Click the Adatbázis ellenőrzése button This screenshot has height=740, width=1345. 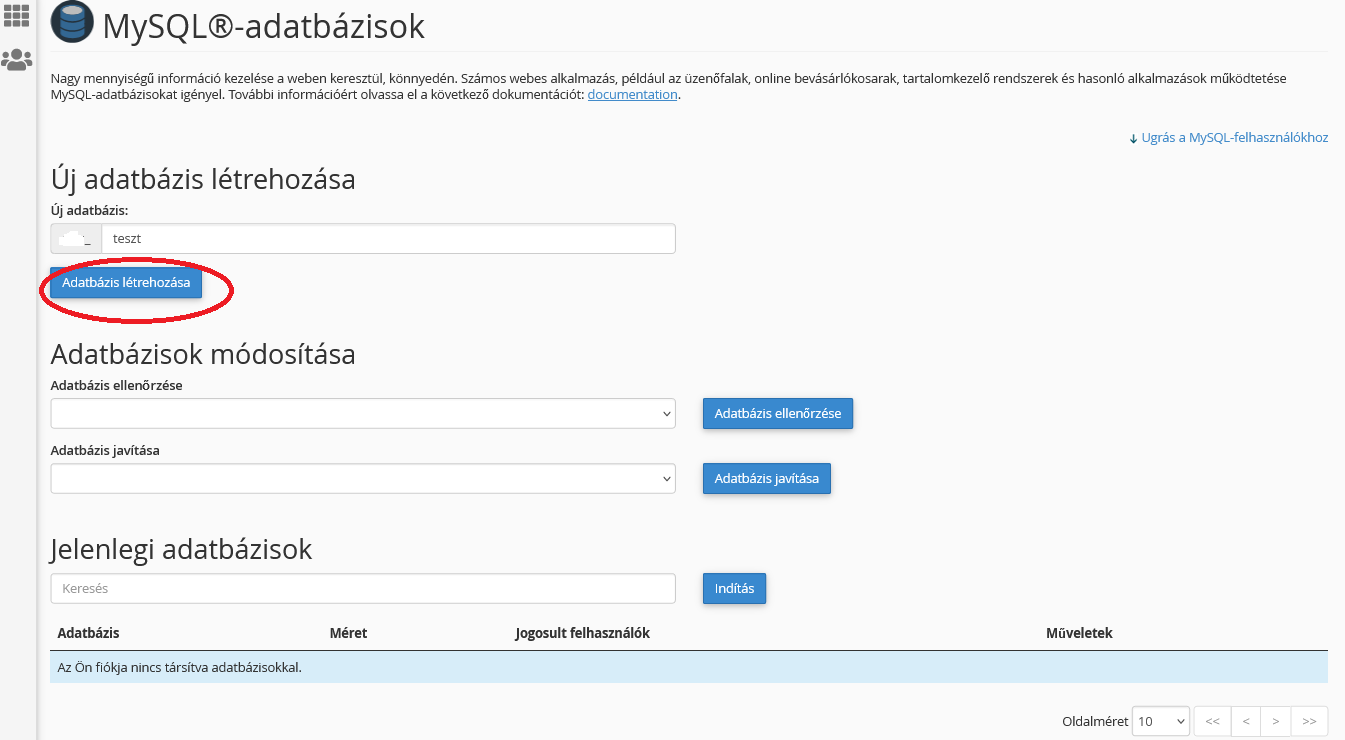[x=778, y=413]
